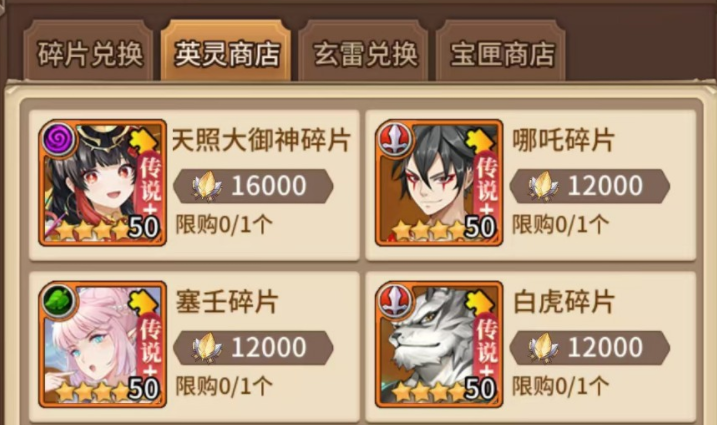
Task: Tap the 天照大御神 hero portrait
Action: point(102,183)
